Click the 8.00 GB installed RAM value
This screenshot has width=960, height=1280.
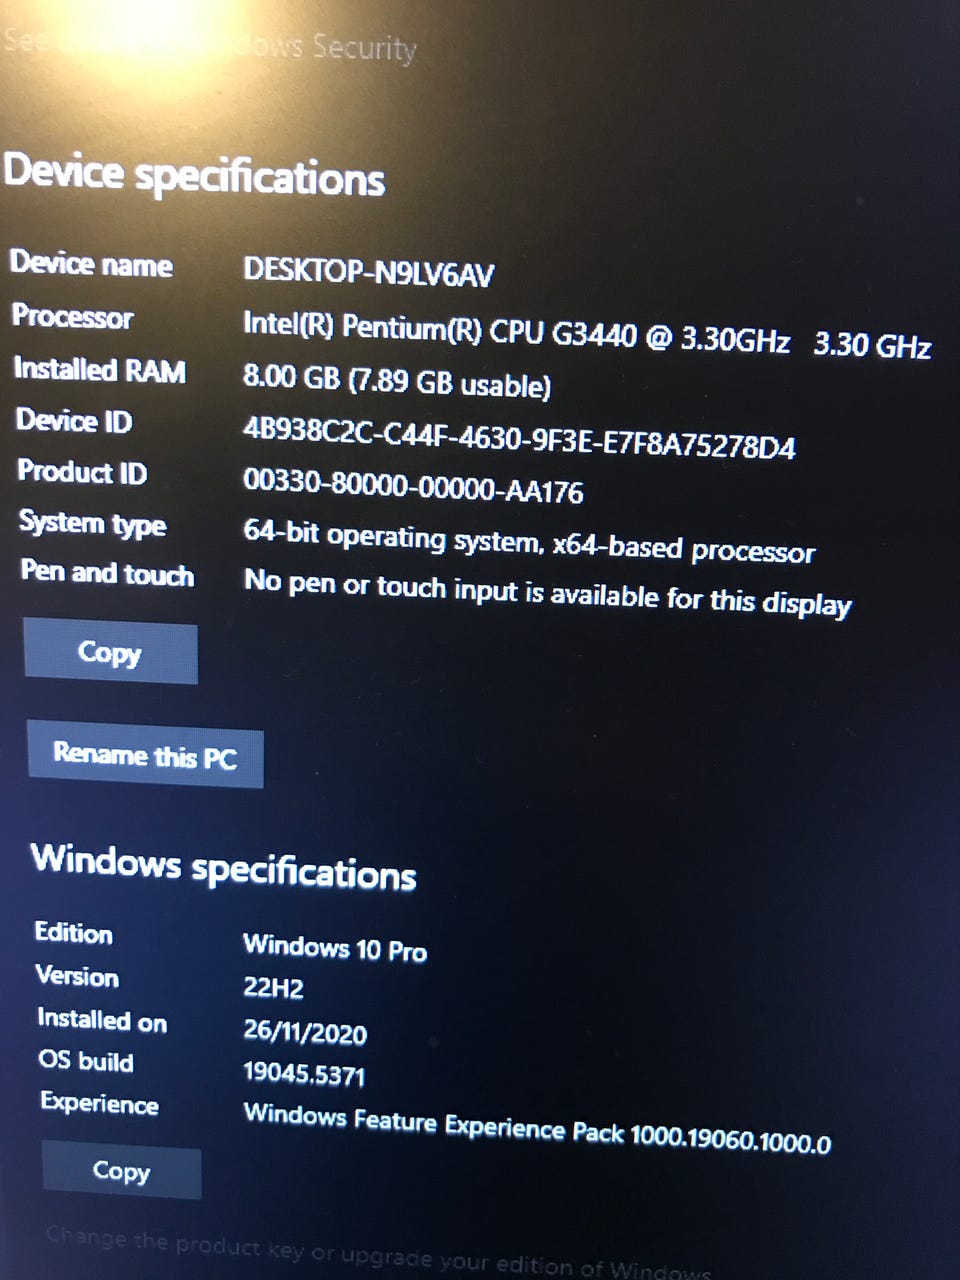point(397,381)
